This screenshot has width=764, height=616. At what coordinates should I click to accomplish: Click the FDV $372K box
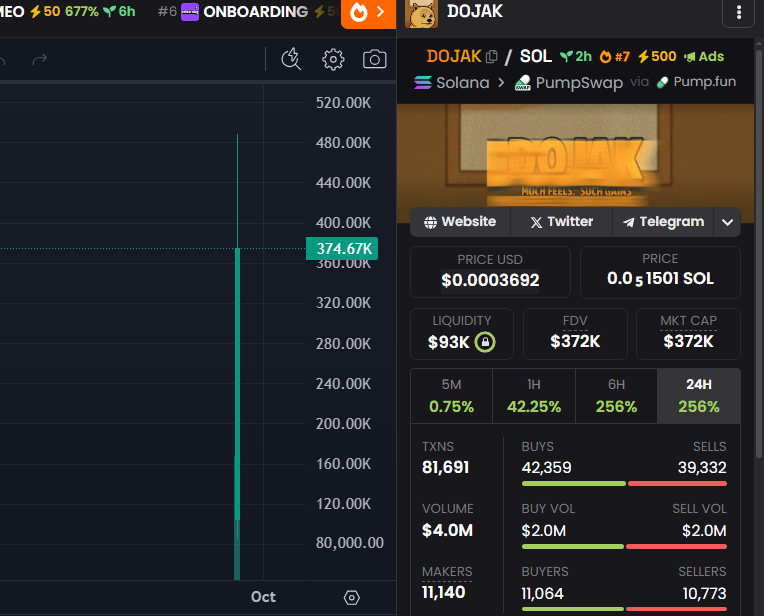(x=575, y=334)
